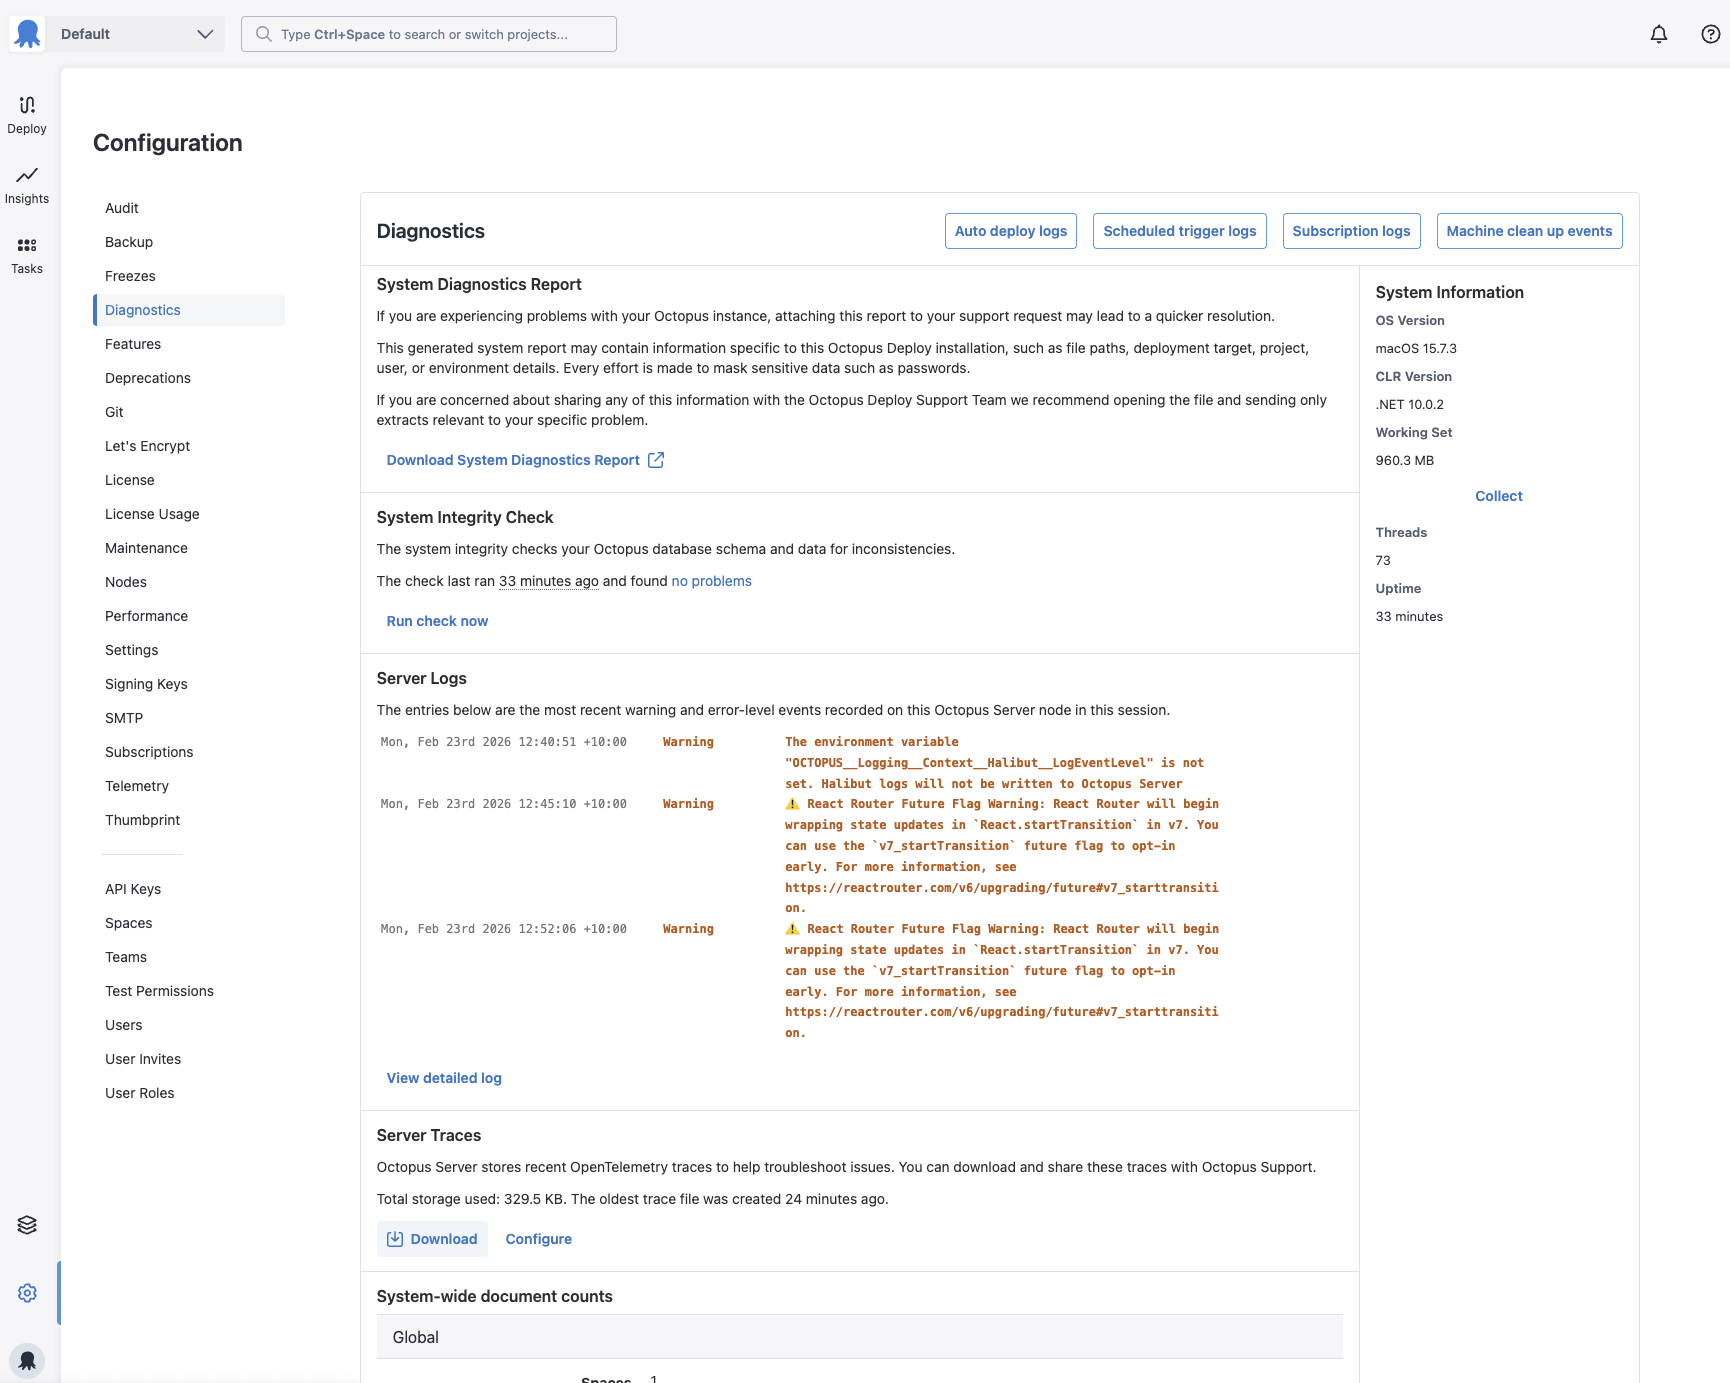
Task: Go to the Audit section
Action: [121, 207]
